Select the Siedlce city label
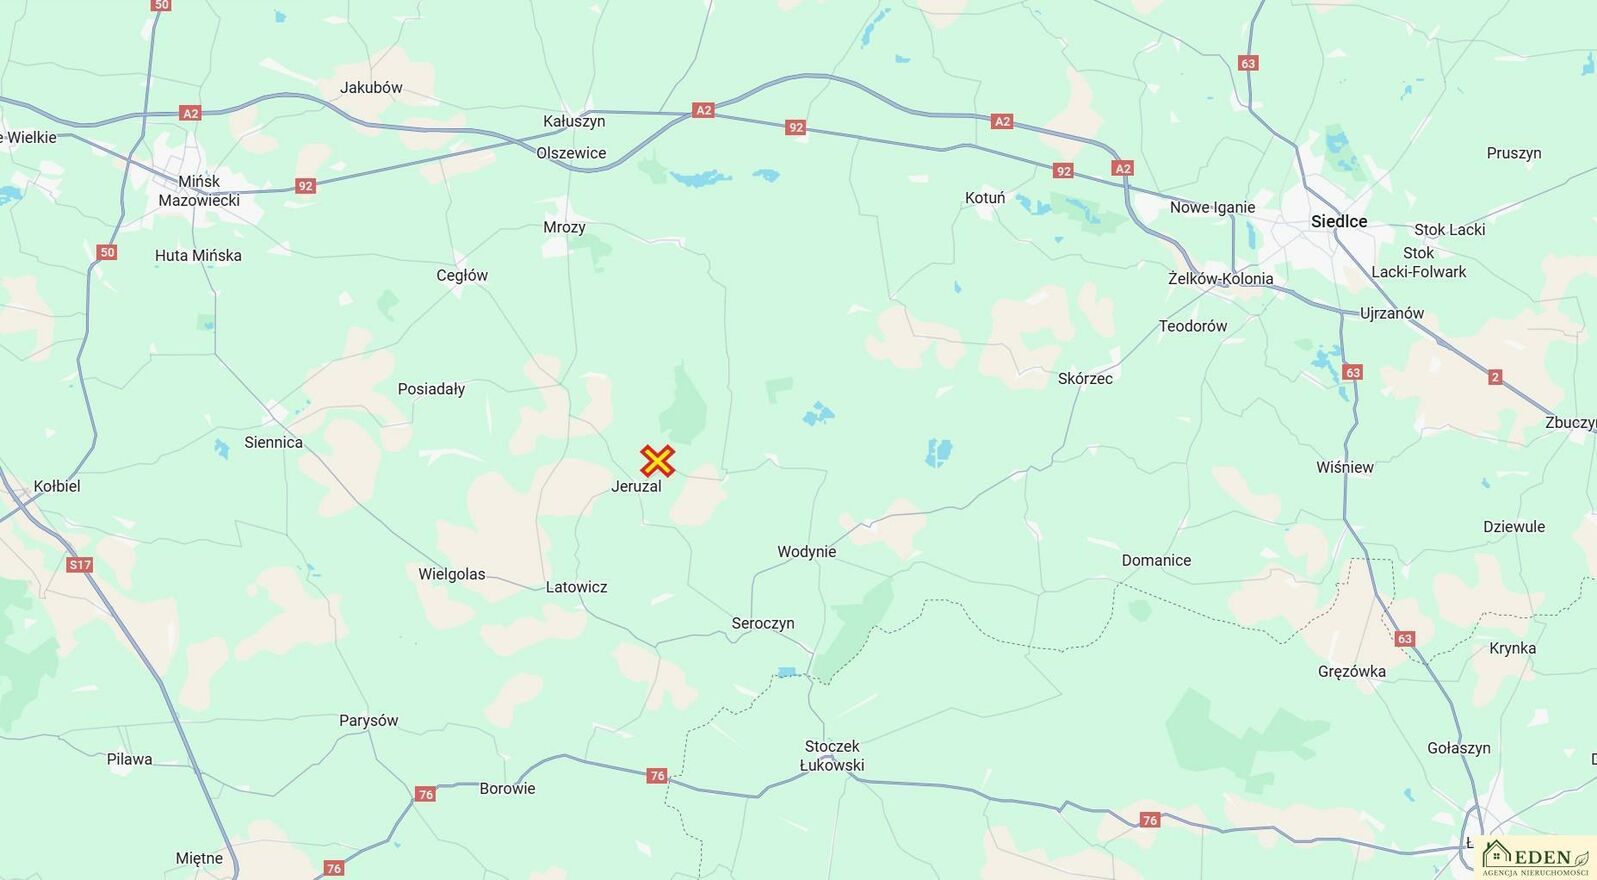 pyautogui.click(x=1339, y=221)
